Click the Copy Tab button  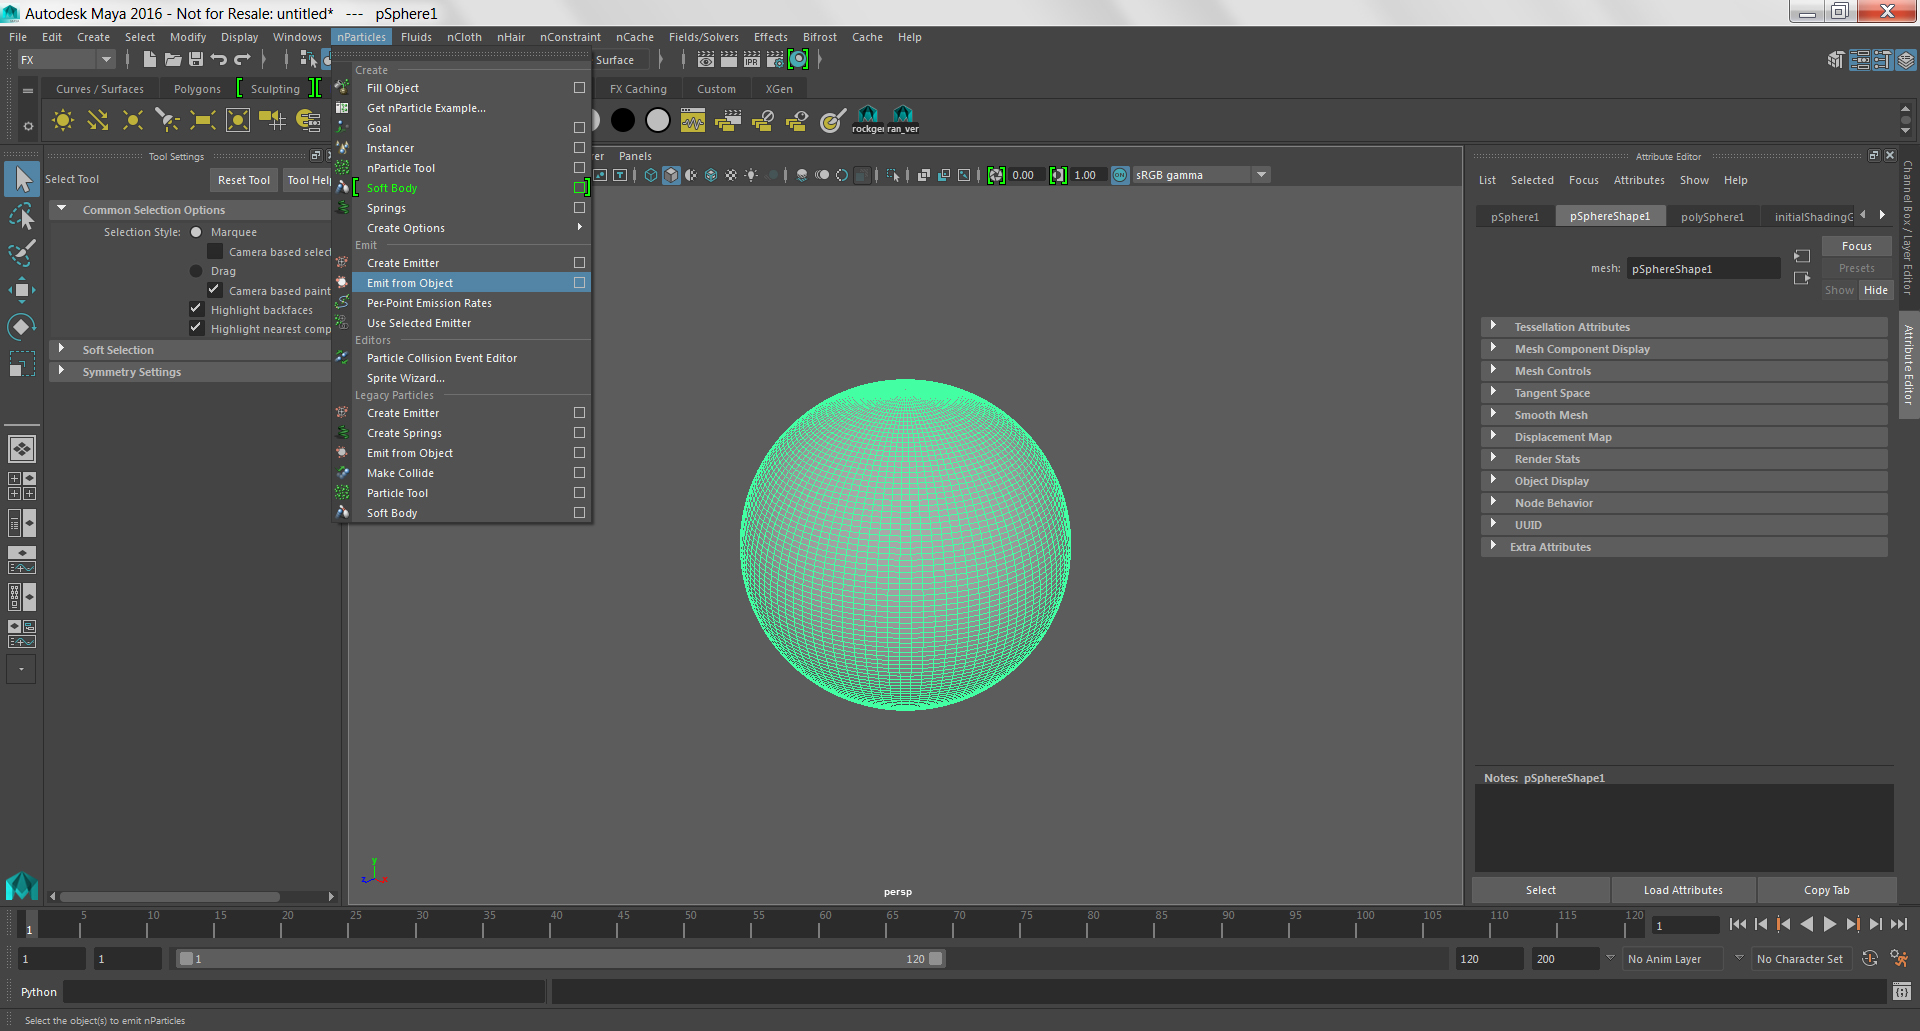point(1826,890)
